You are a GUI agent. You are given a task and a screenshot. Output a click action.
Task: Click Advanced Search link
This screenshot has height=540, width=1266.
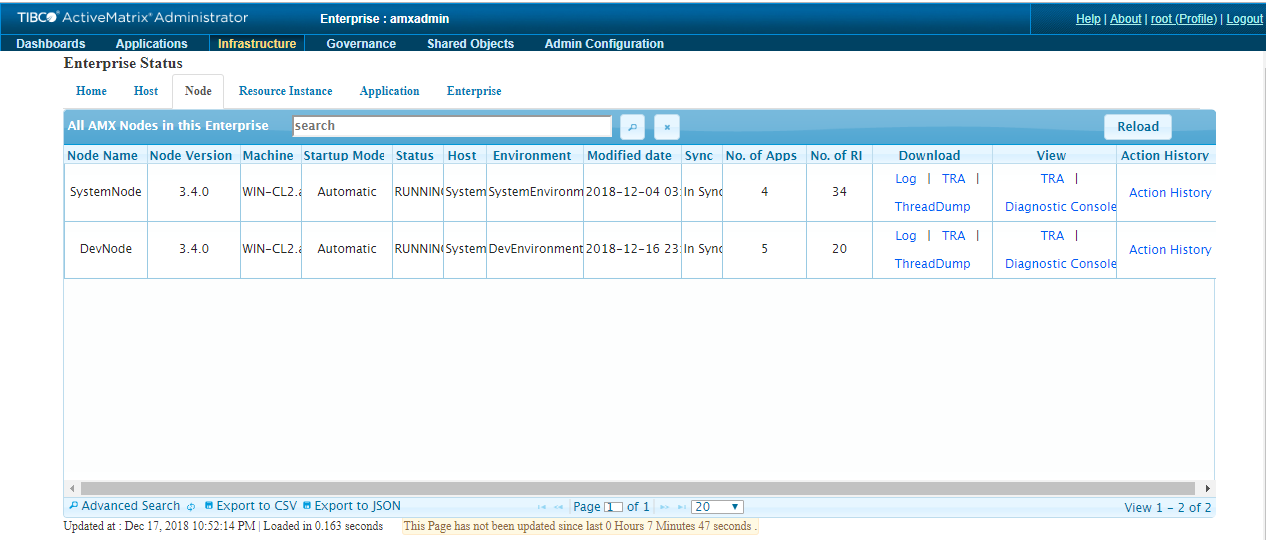click(x=125, y=506)
